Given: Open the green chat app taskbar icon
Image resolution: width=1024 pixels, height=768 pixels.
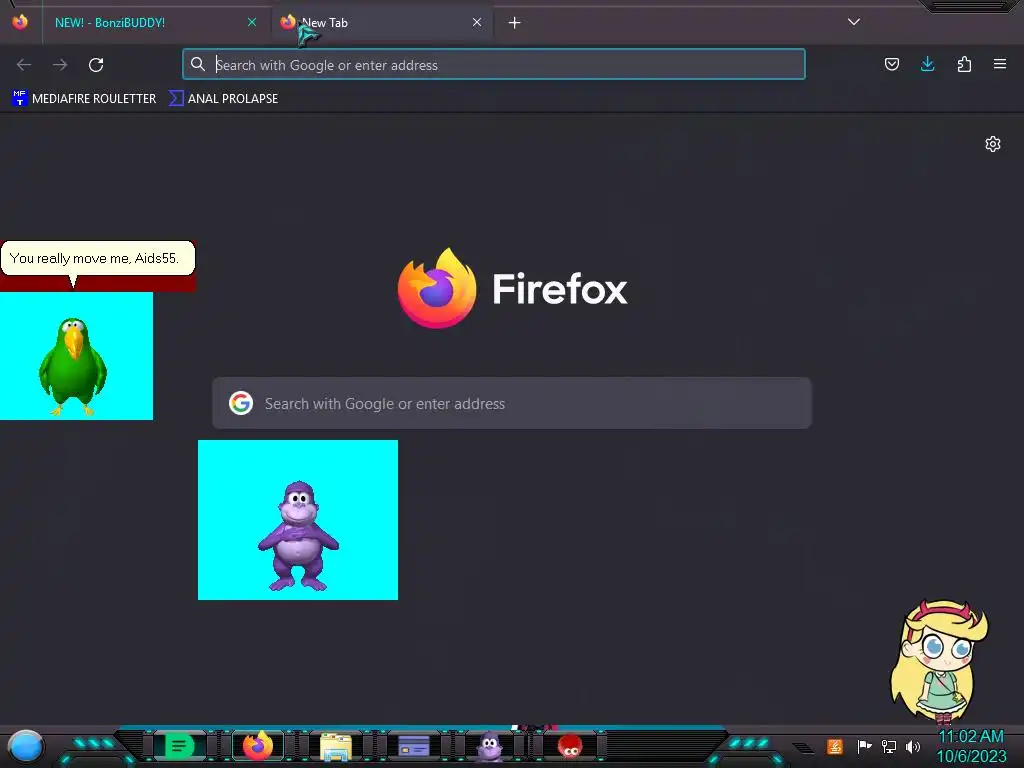Looking at the screenshot, I should click(x=179, y=746).
